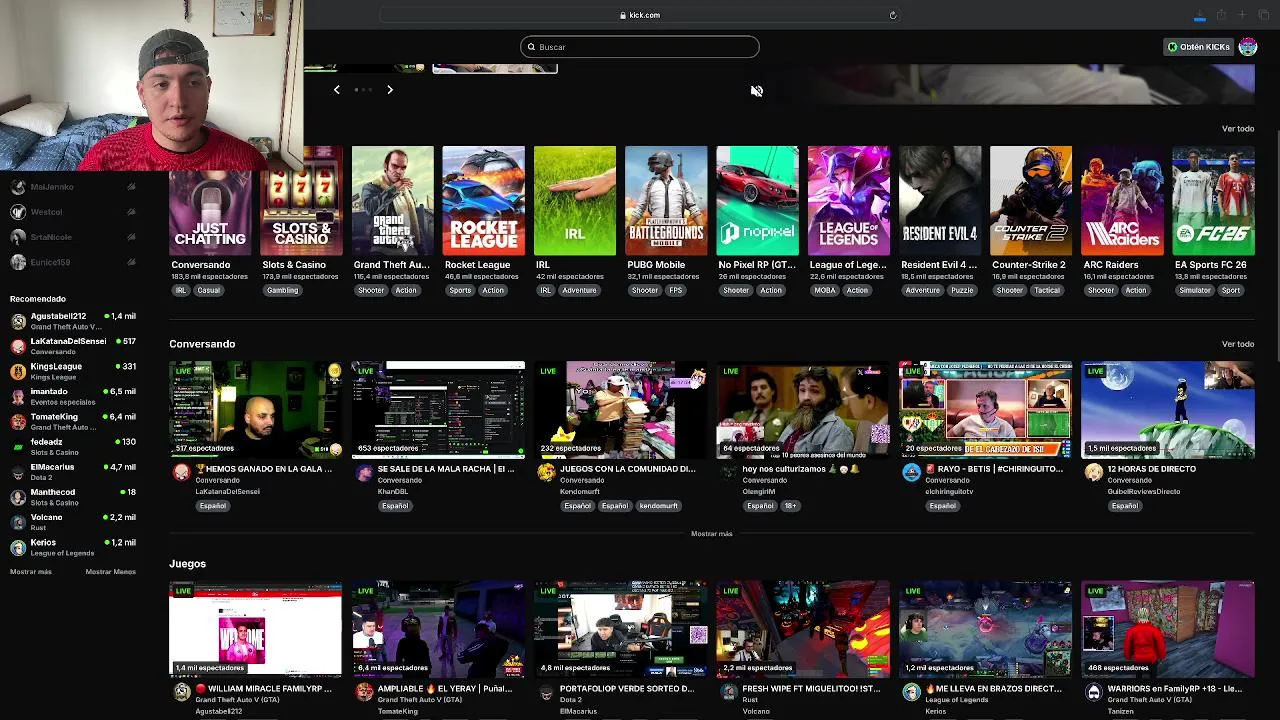This screenshot has height=720, width=1280.
Task: Click the Puzzle tag under Resident Evil 4
Action: pos(962,291)
